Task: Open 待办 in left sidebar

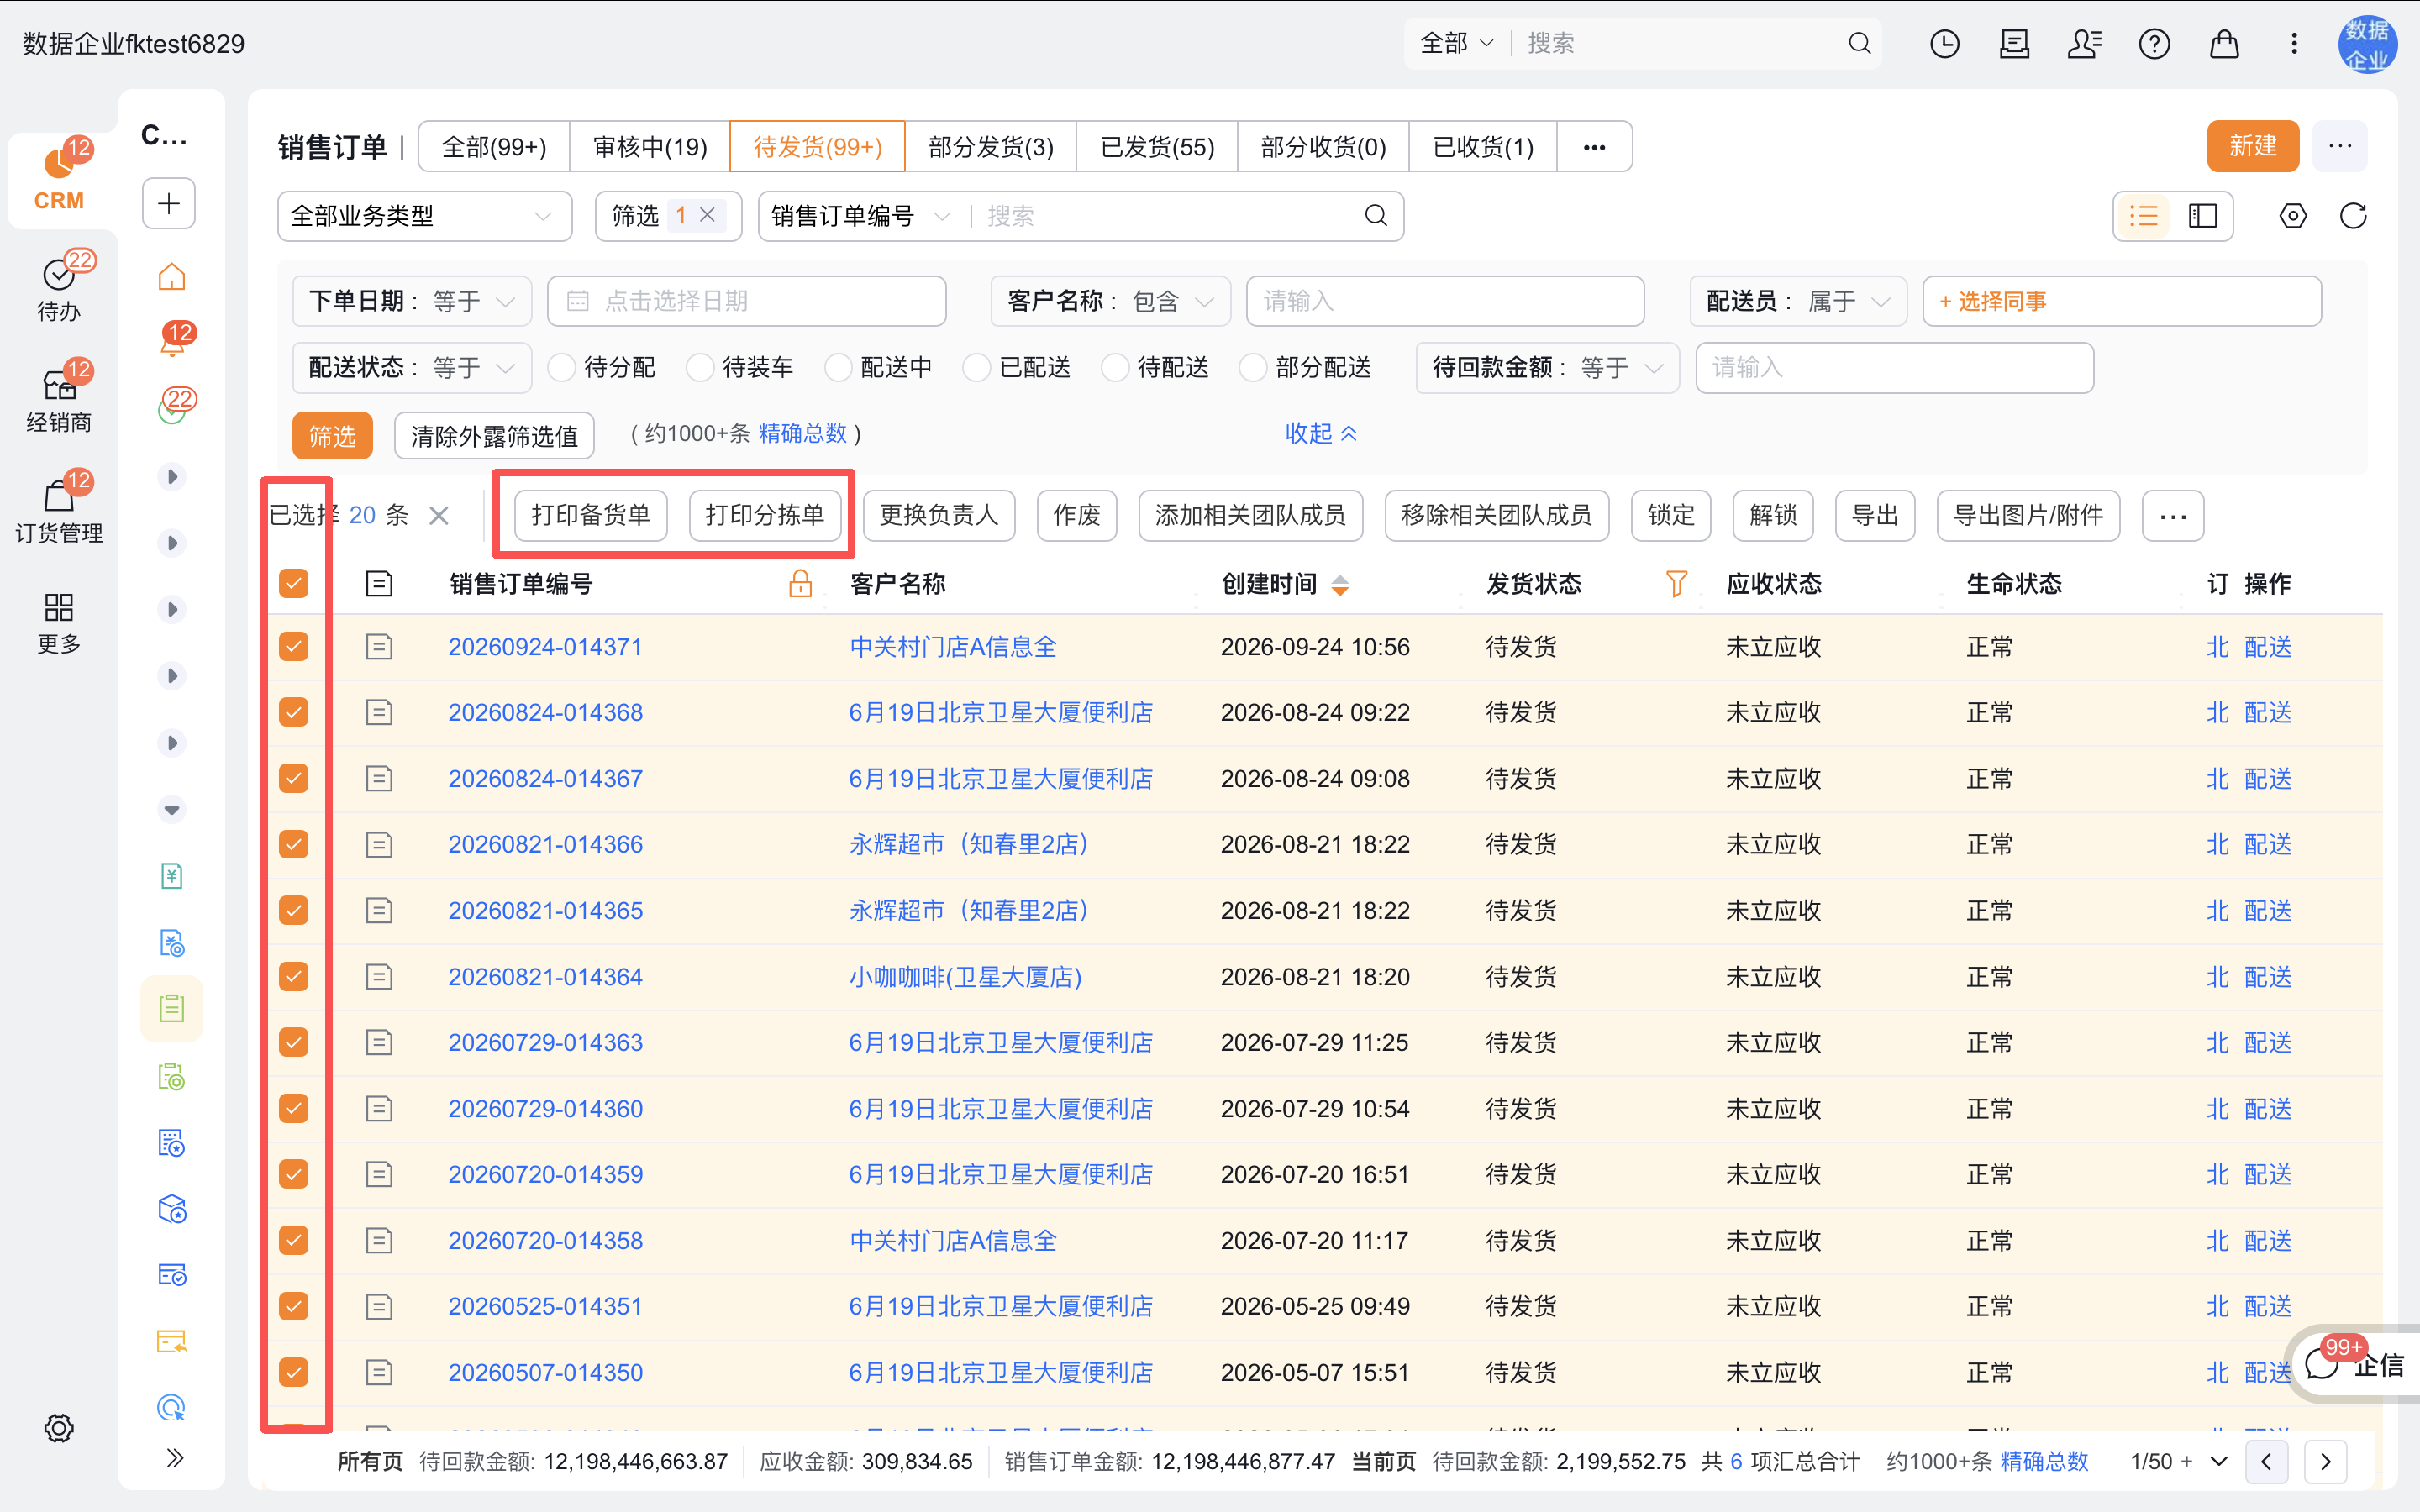Action: 59,288
